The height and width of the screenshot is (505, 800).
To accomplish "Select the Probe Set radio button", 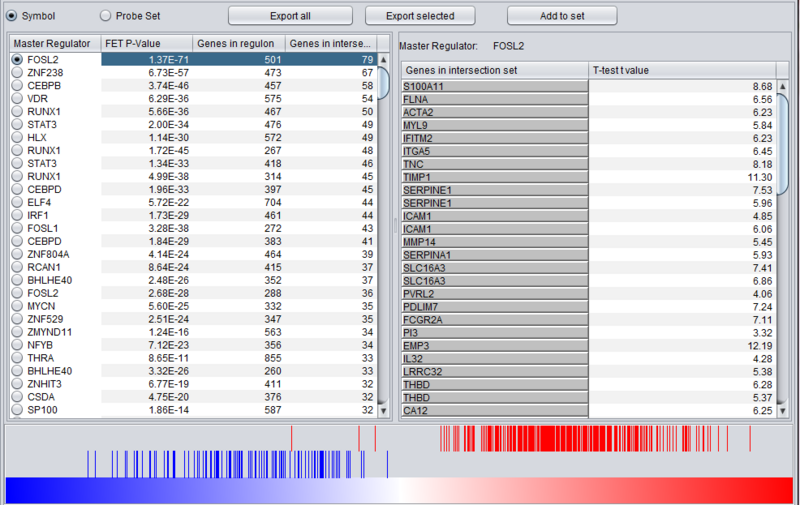I will [105, 16].
